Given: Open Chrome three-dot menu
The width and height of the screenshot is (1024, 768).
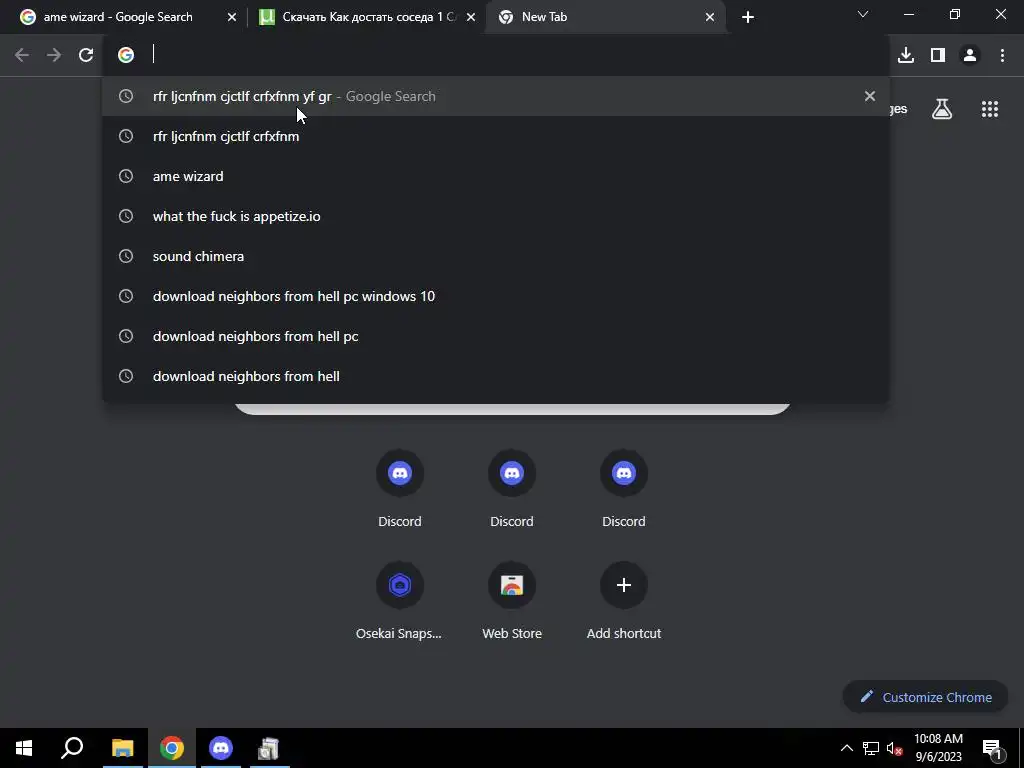Looking at the screenshot, I should pyautogui.click(x=1002, y=55).
